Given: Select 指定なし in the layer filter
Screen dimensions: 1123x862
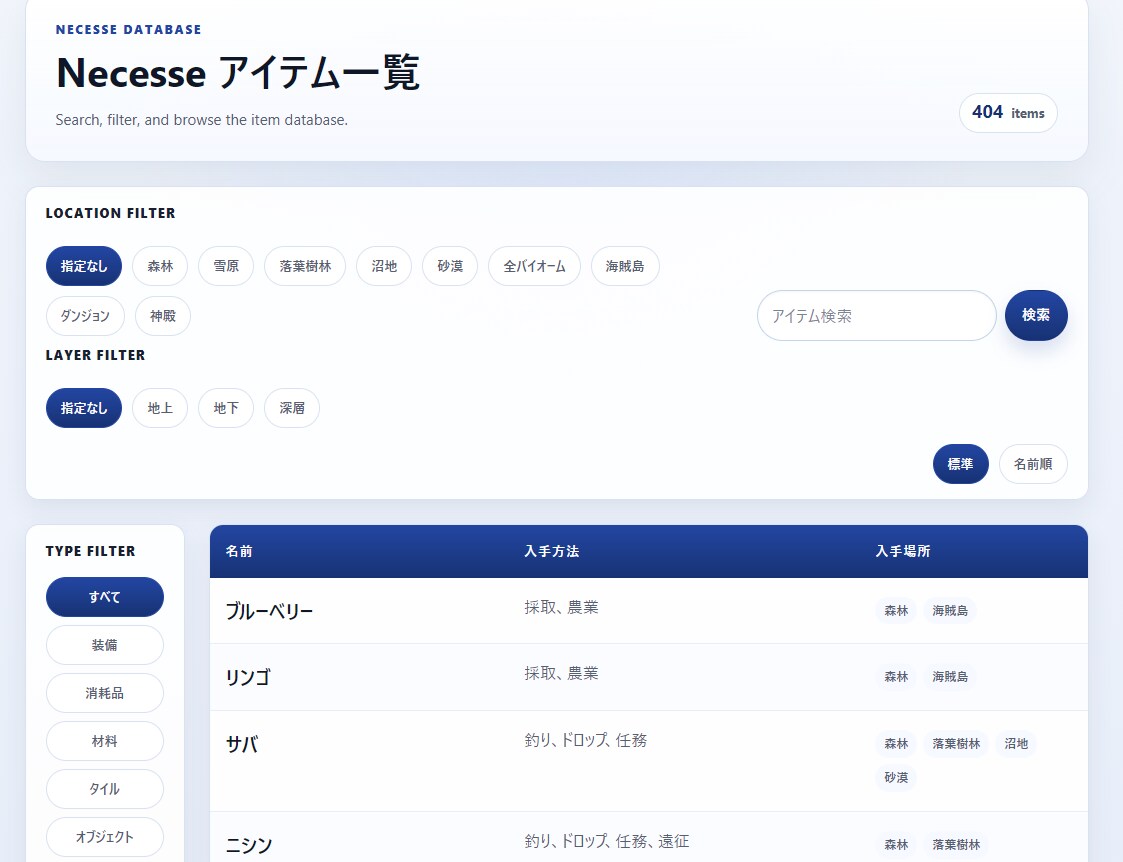Looking at the screenshot, I should point(84,408).
